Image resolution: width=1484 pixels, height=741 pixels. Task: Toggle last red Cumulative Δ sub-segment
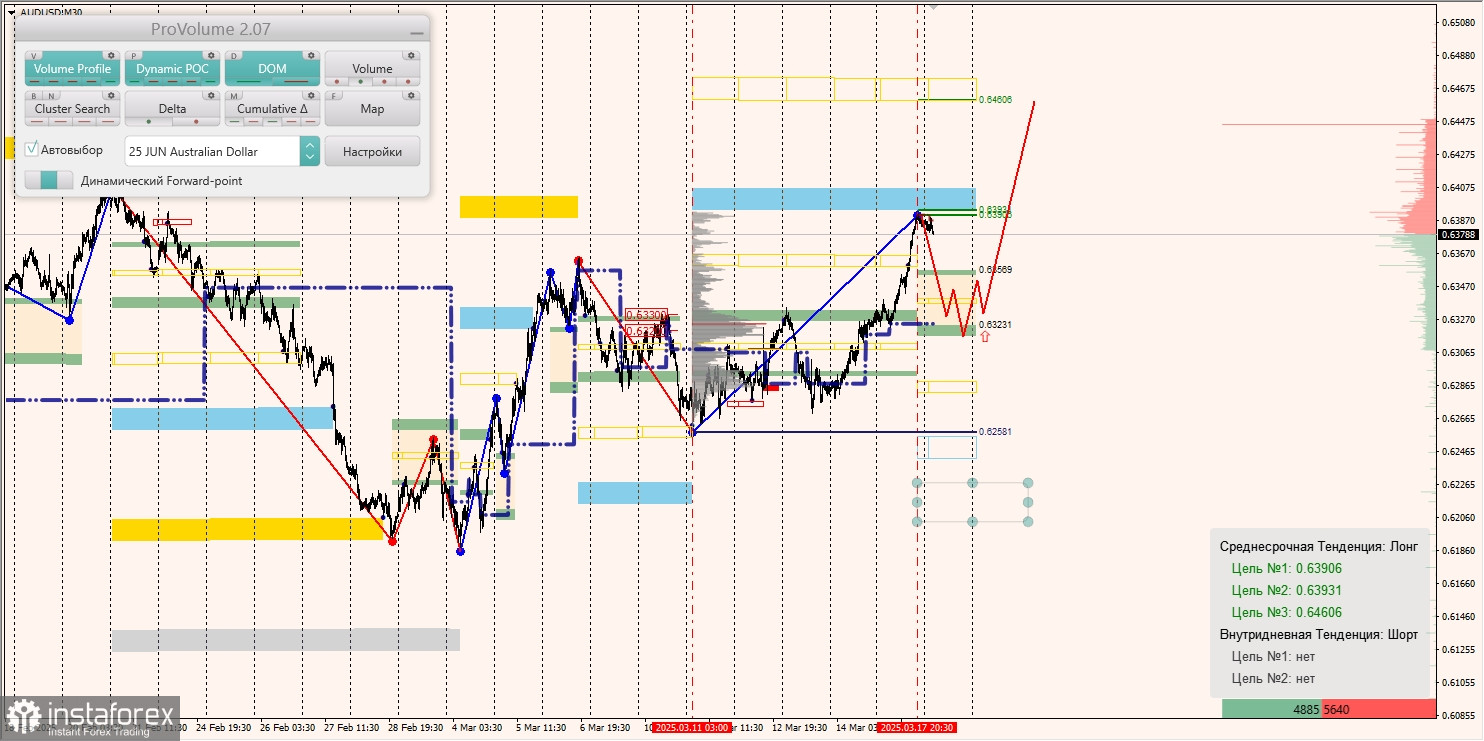click(x=310, y=121)
